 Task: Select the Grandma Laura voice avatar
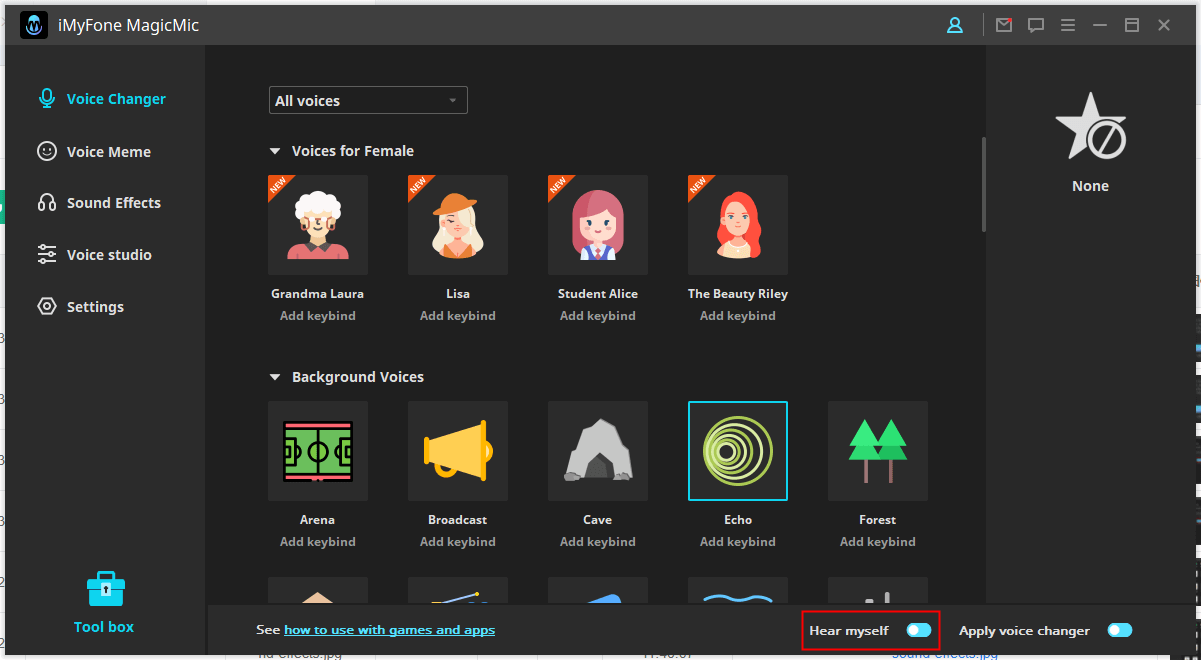click(318, 225)
